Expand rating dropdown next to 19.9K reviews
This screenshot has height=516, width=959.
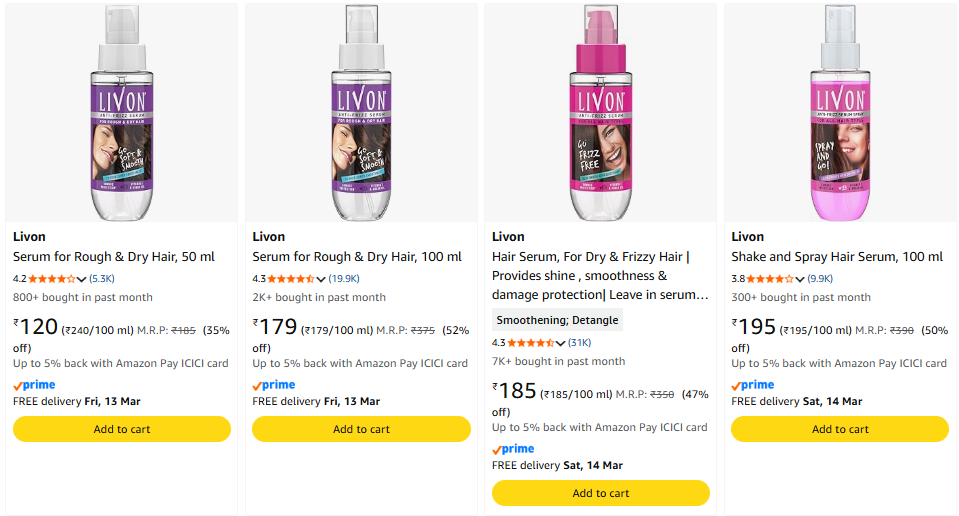[x=322, y=279]
